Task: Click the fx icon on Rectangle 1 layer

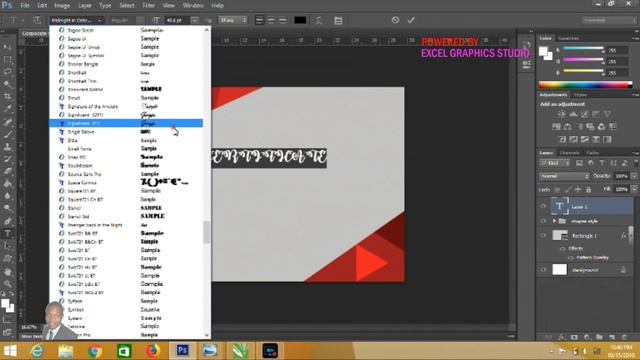Action: coord(624,236)
